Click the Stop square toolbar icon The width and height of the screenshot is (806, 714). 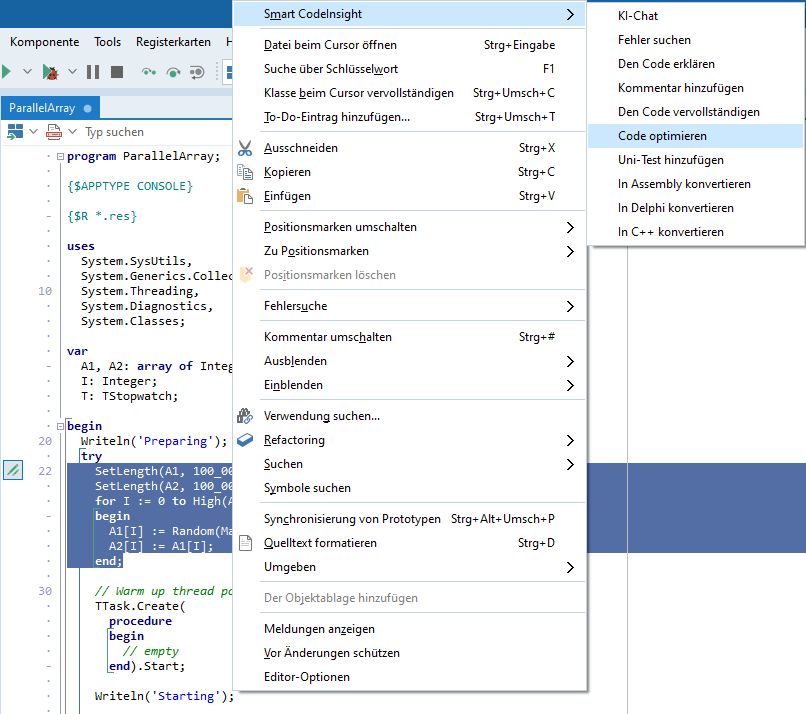point(117,72)
